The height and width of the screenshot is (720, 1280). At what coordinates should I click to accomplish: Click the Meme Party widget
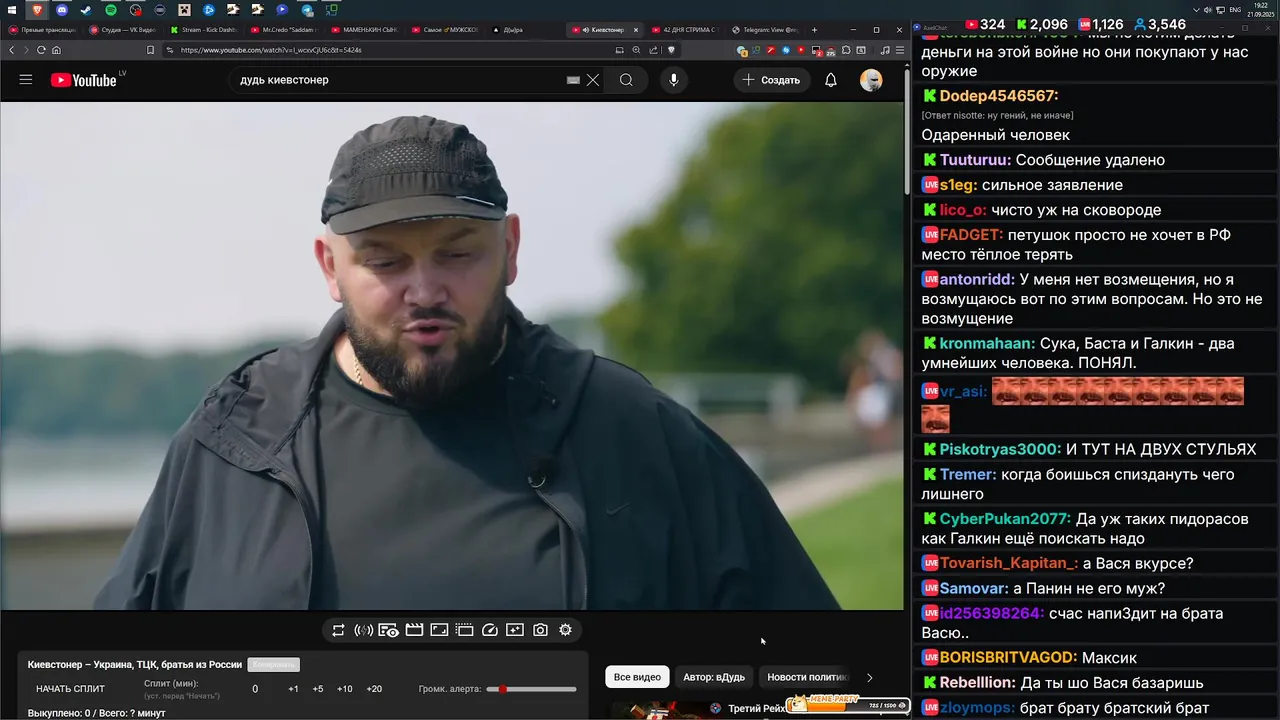click(847, 704)
